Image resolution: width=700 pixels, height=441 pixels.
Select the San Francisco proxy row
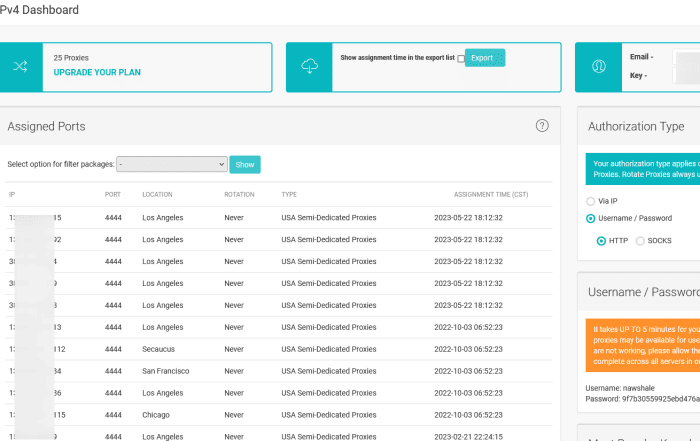[168, 371]
